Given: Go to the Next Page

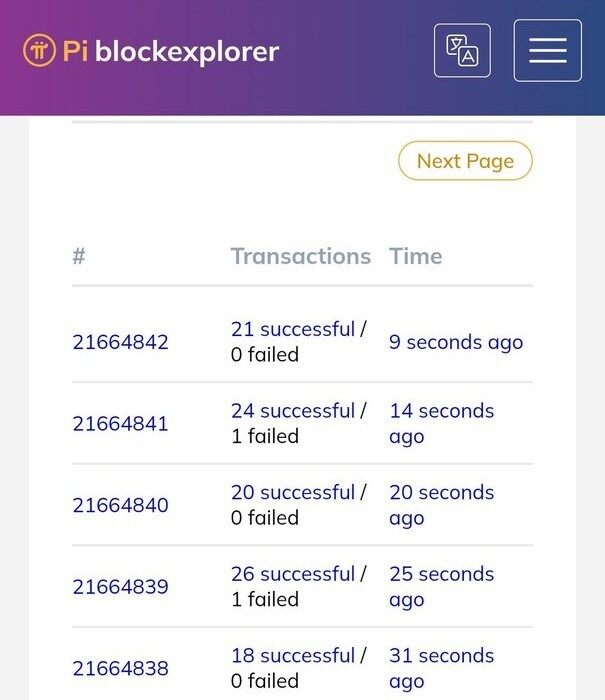Looking at the screenshot, I should [x=465, y=161].
